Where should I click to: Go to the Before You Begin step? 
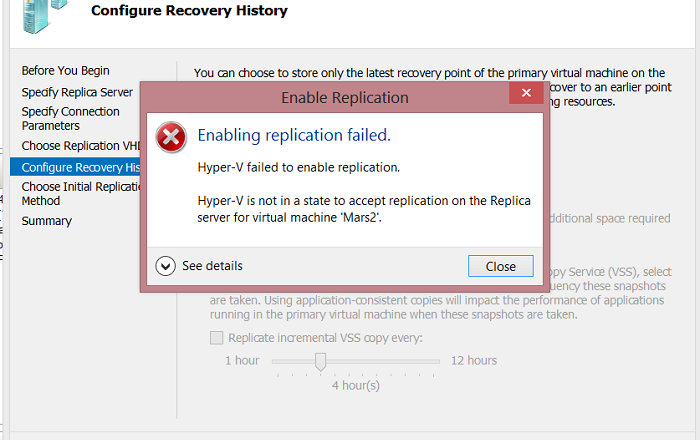click(66, 71)
